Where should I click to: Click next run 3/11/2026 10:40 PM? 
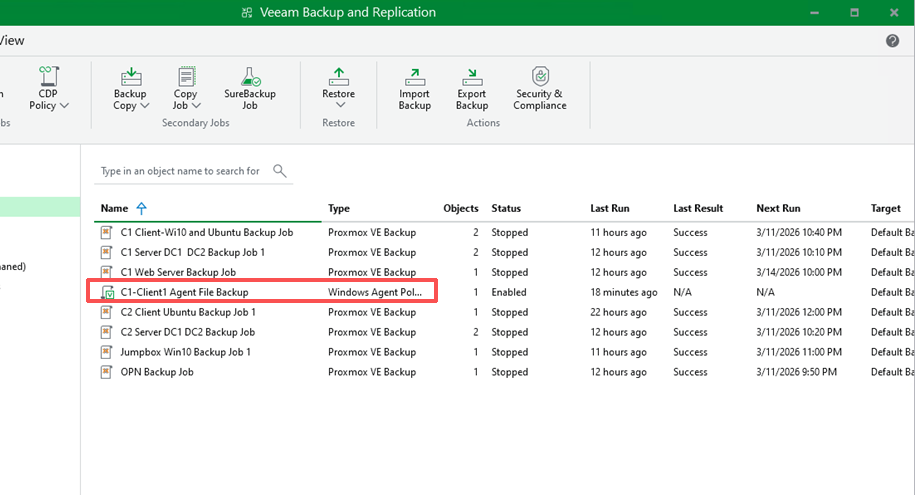[x=799, y=232]
